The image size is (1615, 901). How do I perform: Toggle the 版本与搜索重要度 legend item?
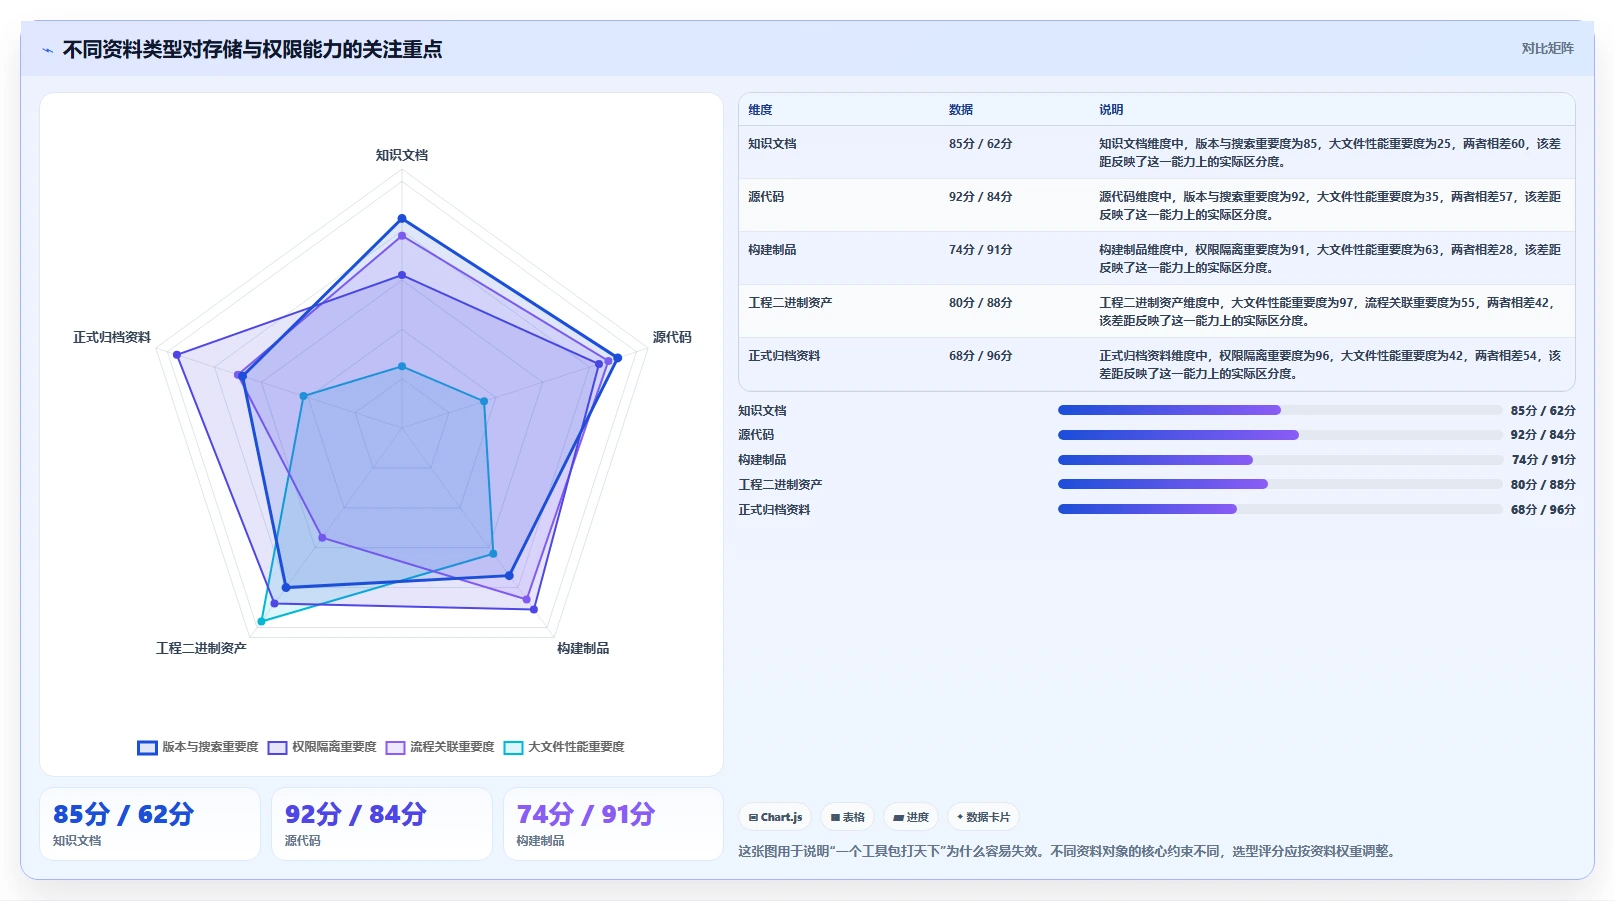coord(198,747)
